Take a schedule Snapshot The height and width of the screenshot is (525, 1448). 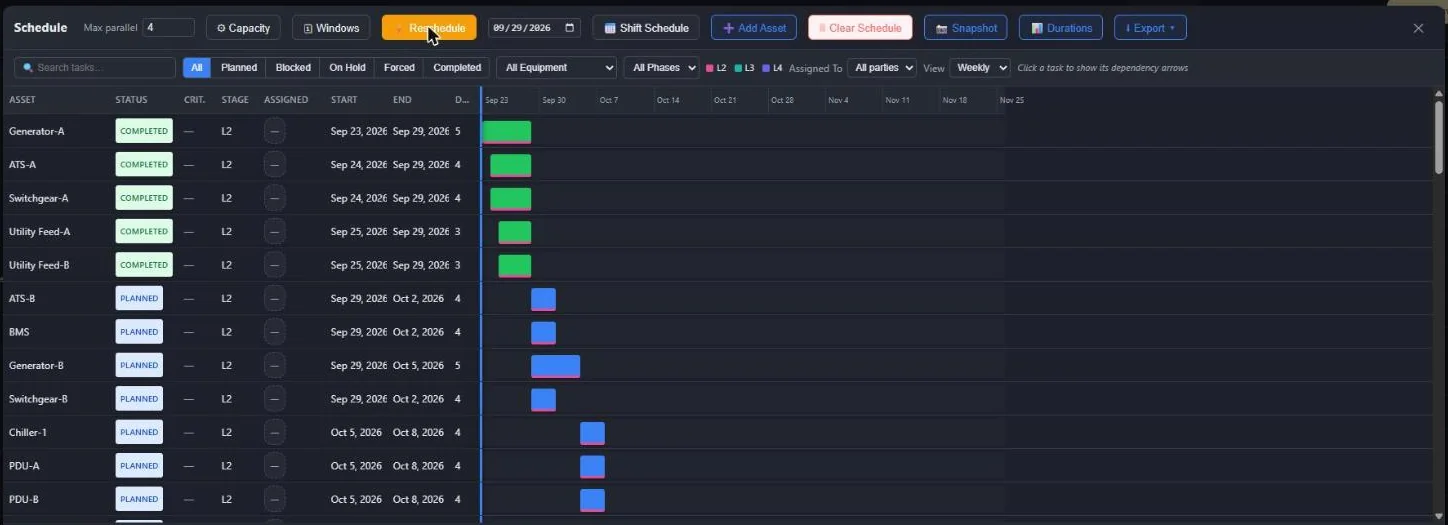point(966,28)
